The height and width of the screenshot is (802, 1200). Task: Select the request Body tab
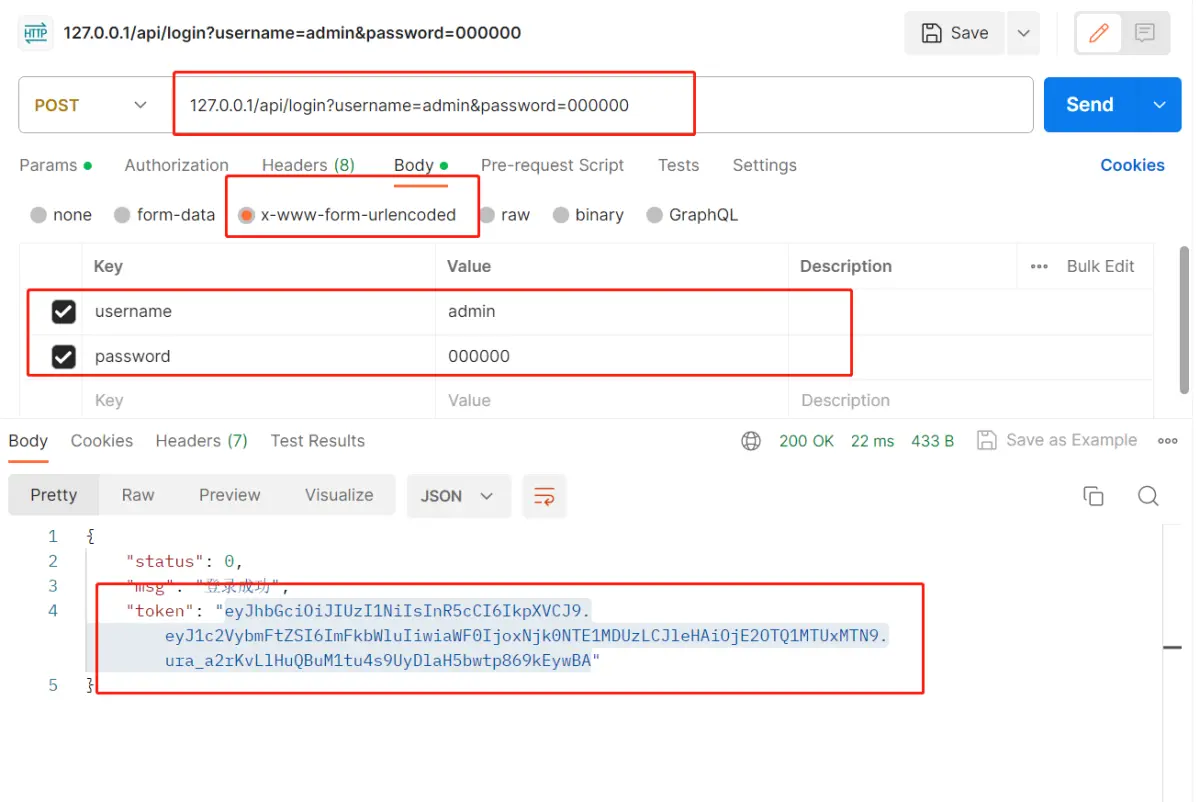[420, 166]
